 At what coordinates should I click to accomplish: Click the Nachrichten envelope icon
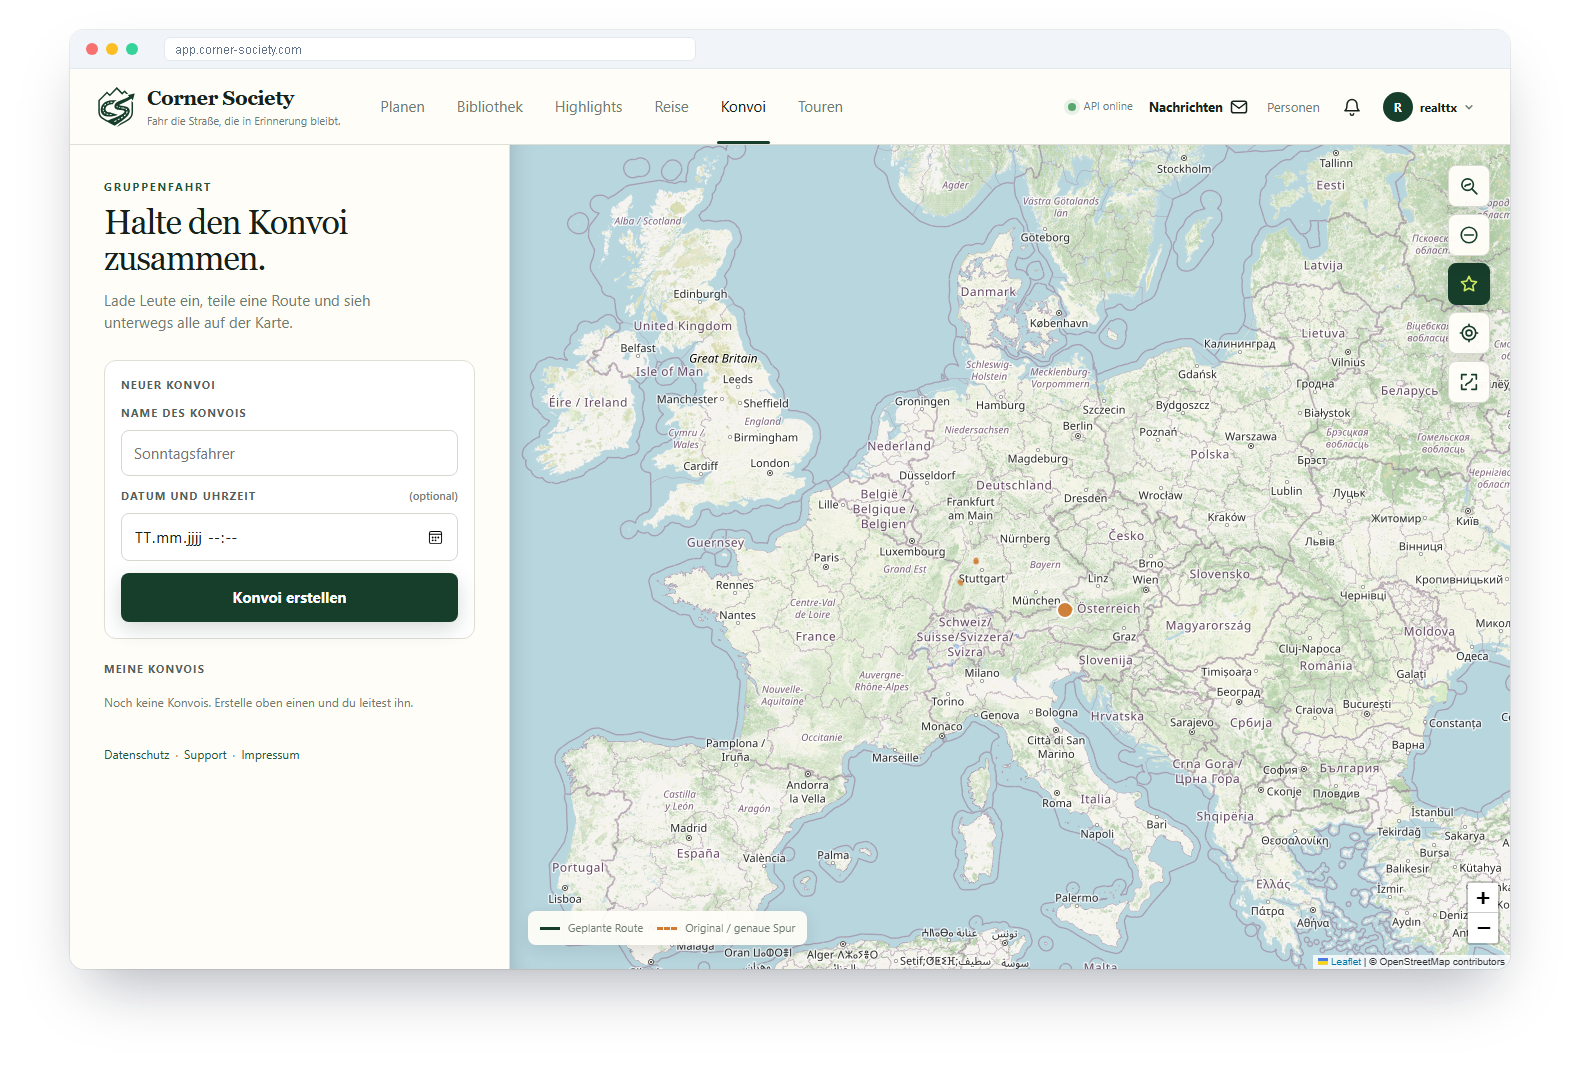click(1239, 107)
